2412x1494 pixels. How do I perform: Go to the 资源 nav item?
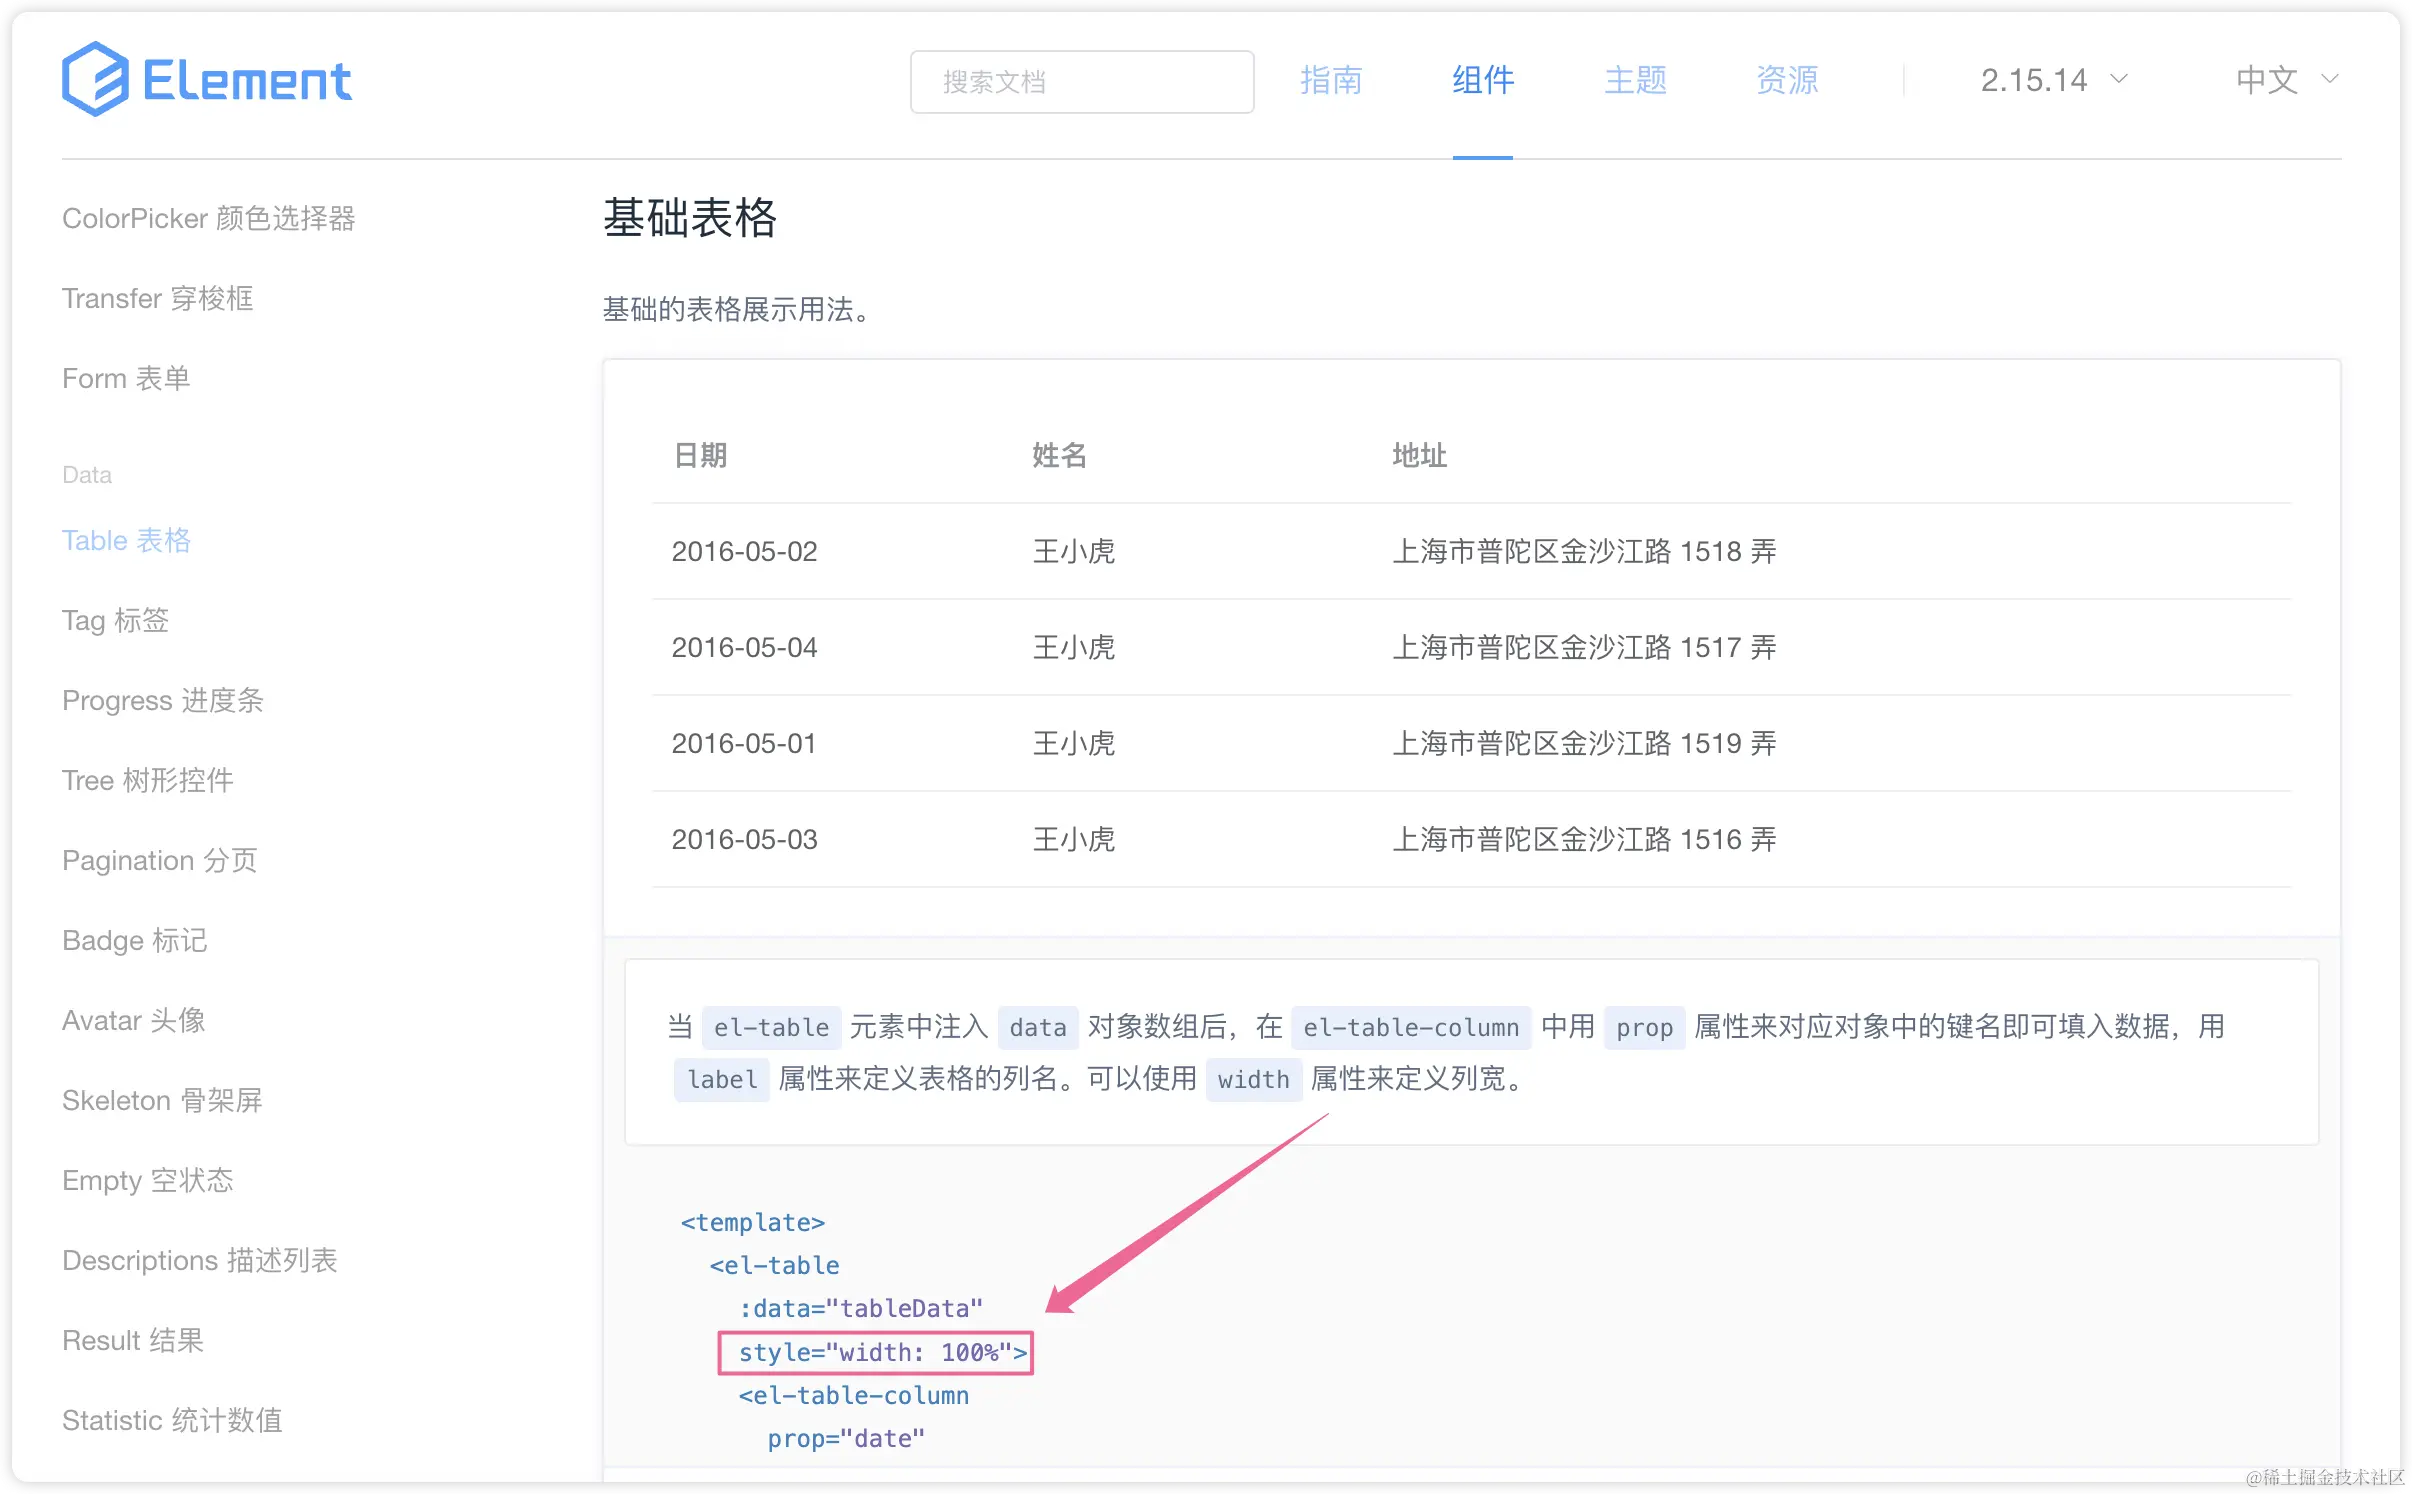1786,80
